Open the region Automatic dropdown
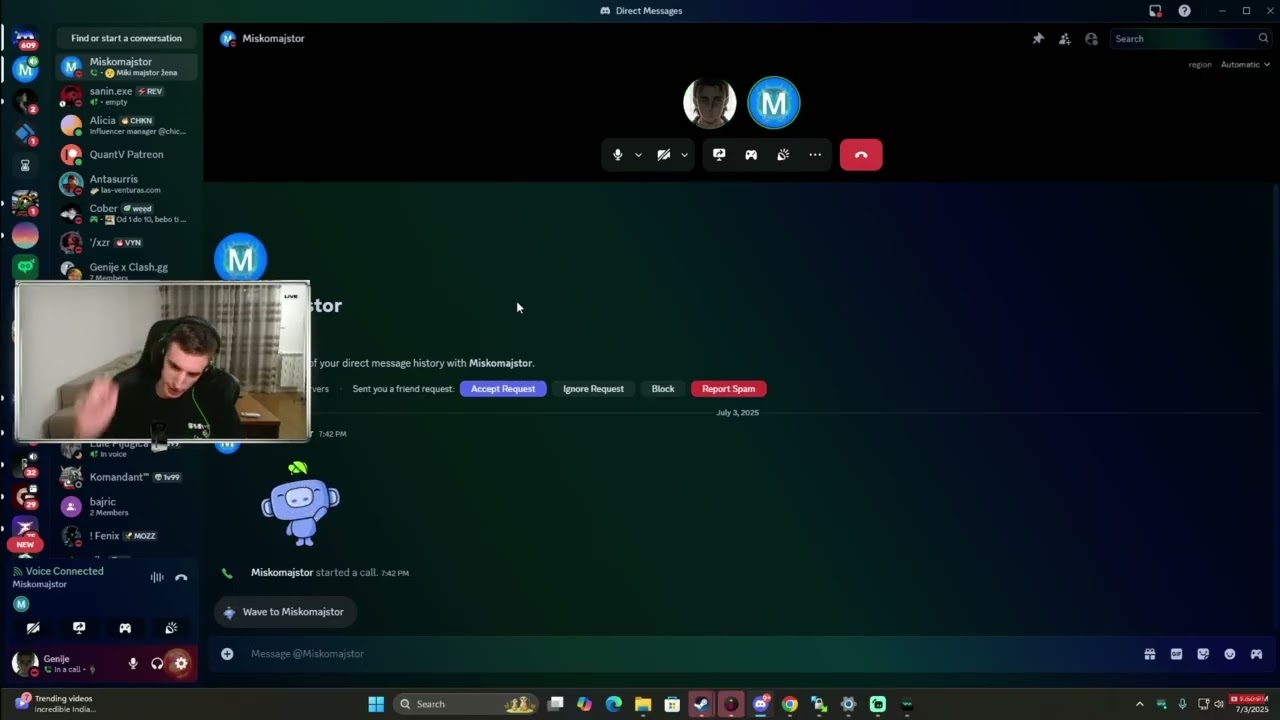The image size is (1280, 720). (x=1245, y=64)
